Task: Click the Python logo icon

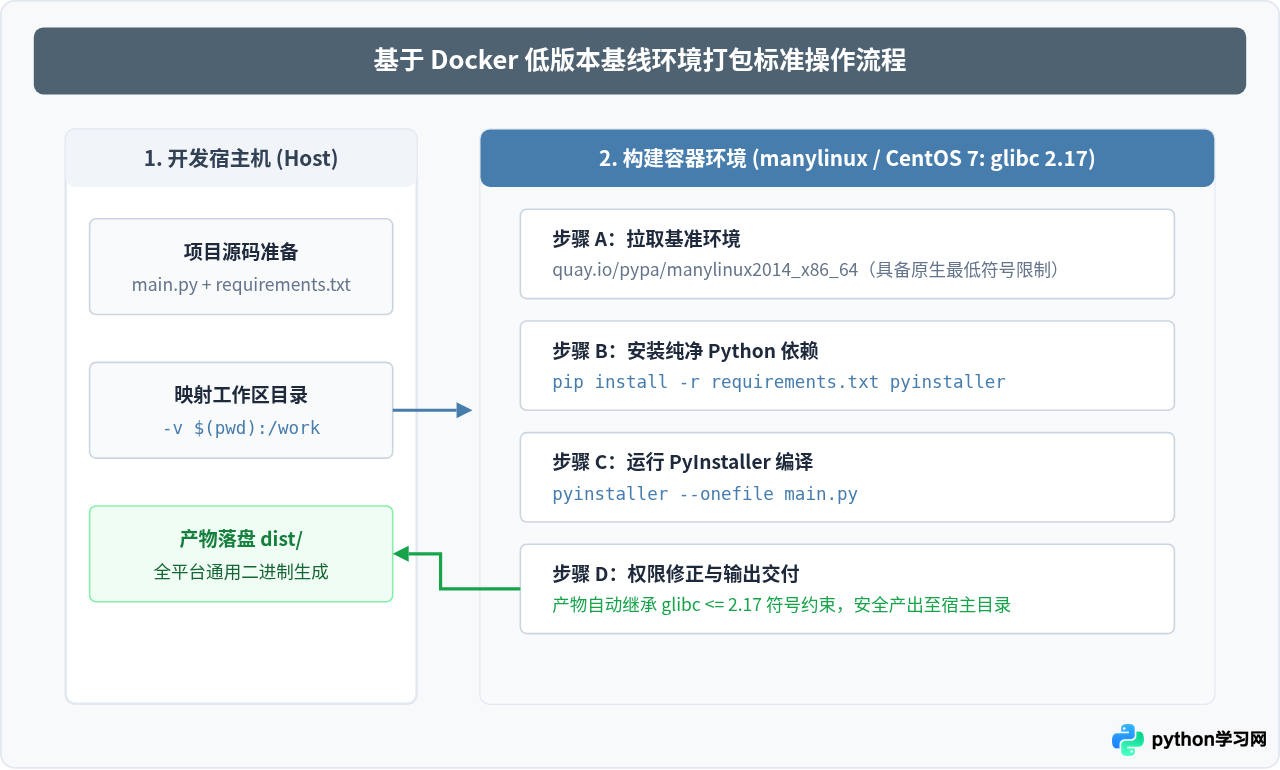Action: point(1128,739)
